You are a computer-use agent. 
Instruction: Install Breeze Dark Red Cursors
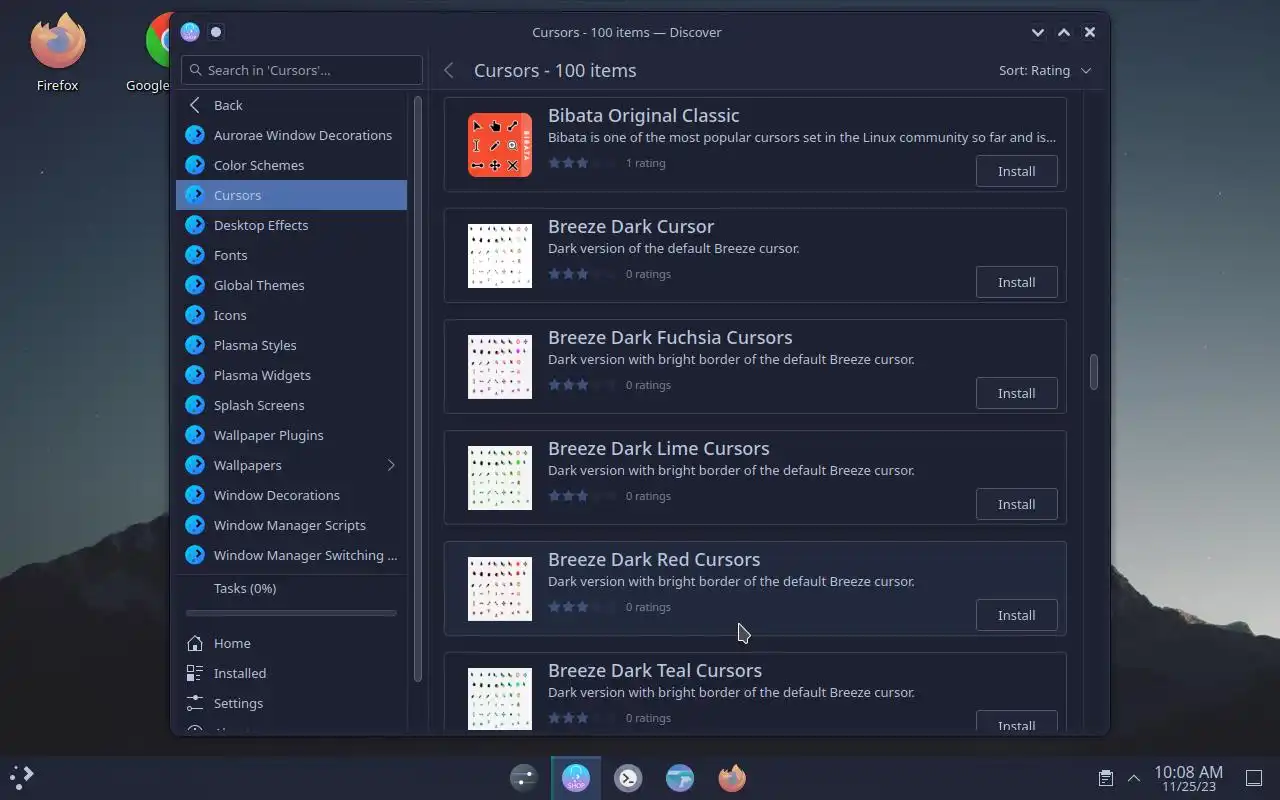(x=1016, y=615)
